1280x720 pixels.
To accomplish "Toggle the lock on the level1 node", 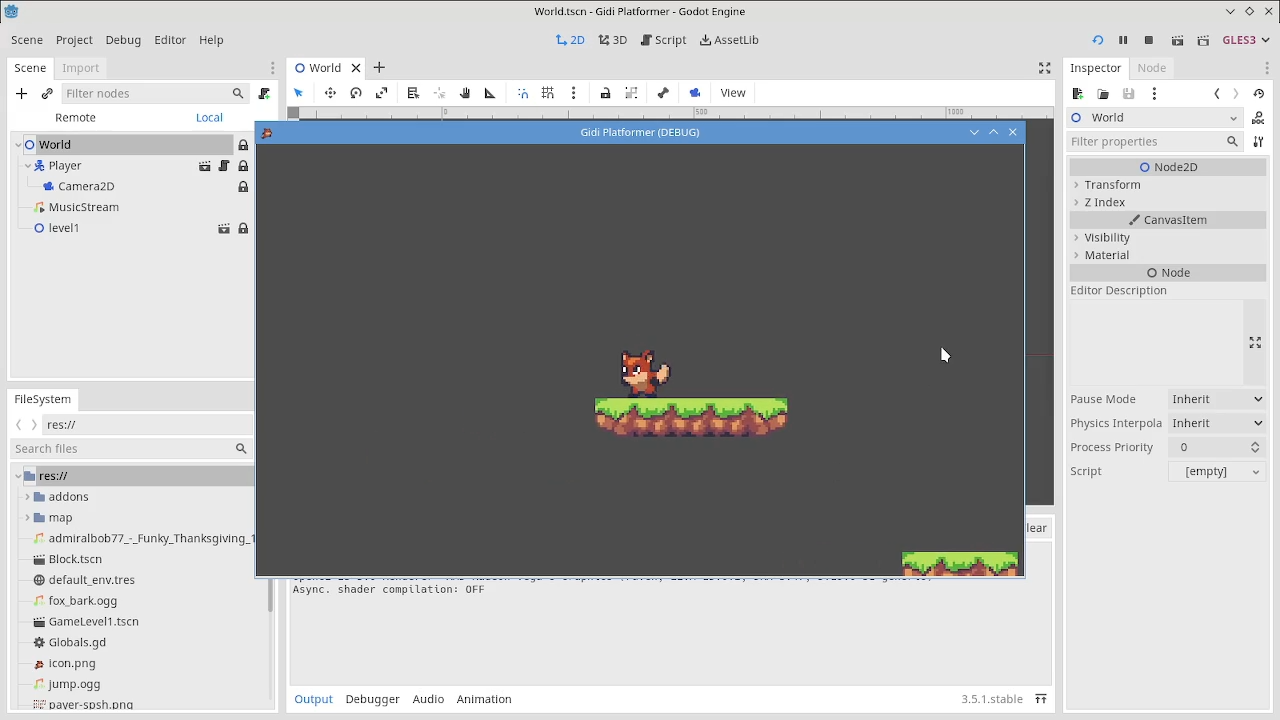I will pyautogui.click(x=243, y=228).
